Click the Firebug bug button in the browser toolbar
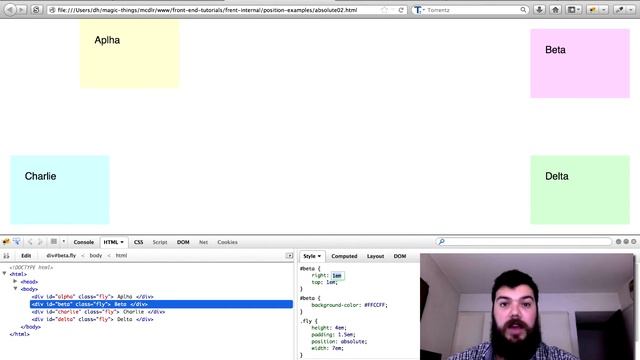Screen dimensions: 640x360 593,9
